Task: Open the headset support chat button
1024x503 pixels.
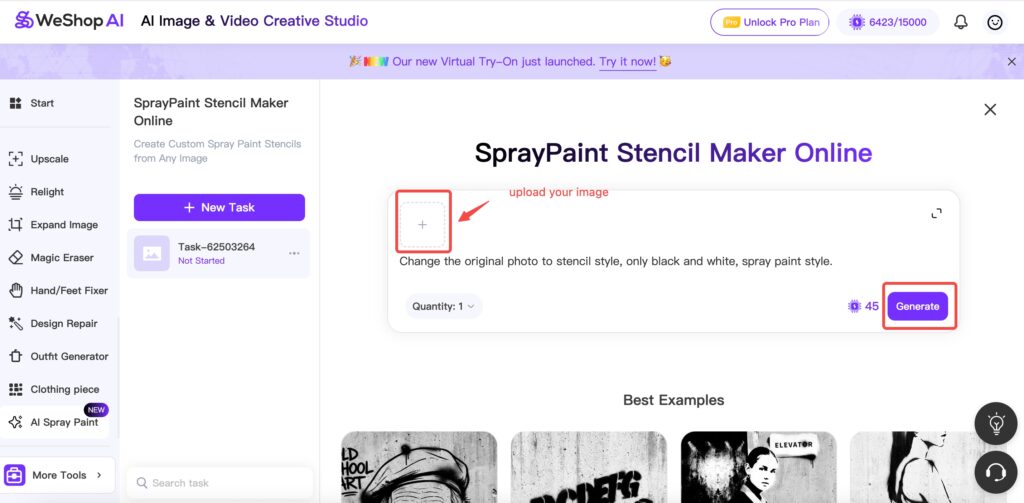Action: (x=995, y=472)
